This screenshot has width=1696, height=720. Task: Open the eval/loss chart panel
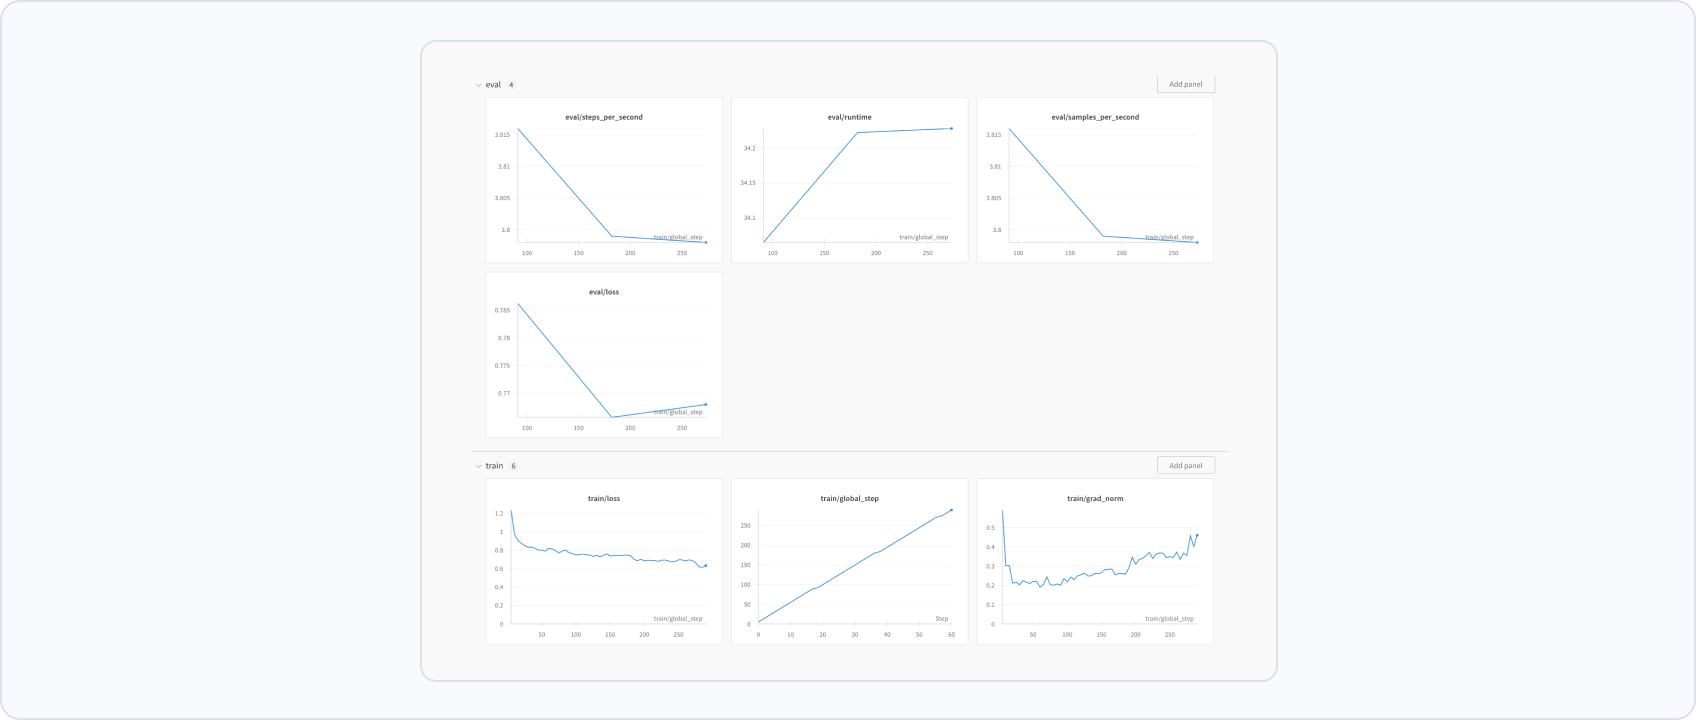(604, 355)
